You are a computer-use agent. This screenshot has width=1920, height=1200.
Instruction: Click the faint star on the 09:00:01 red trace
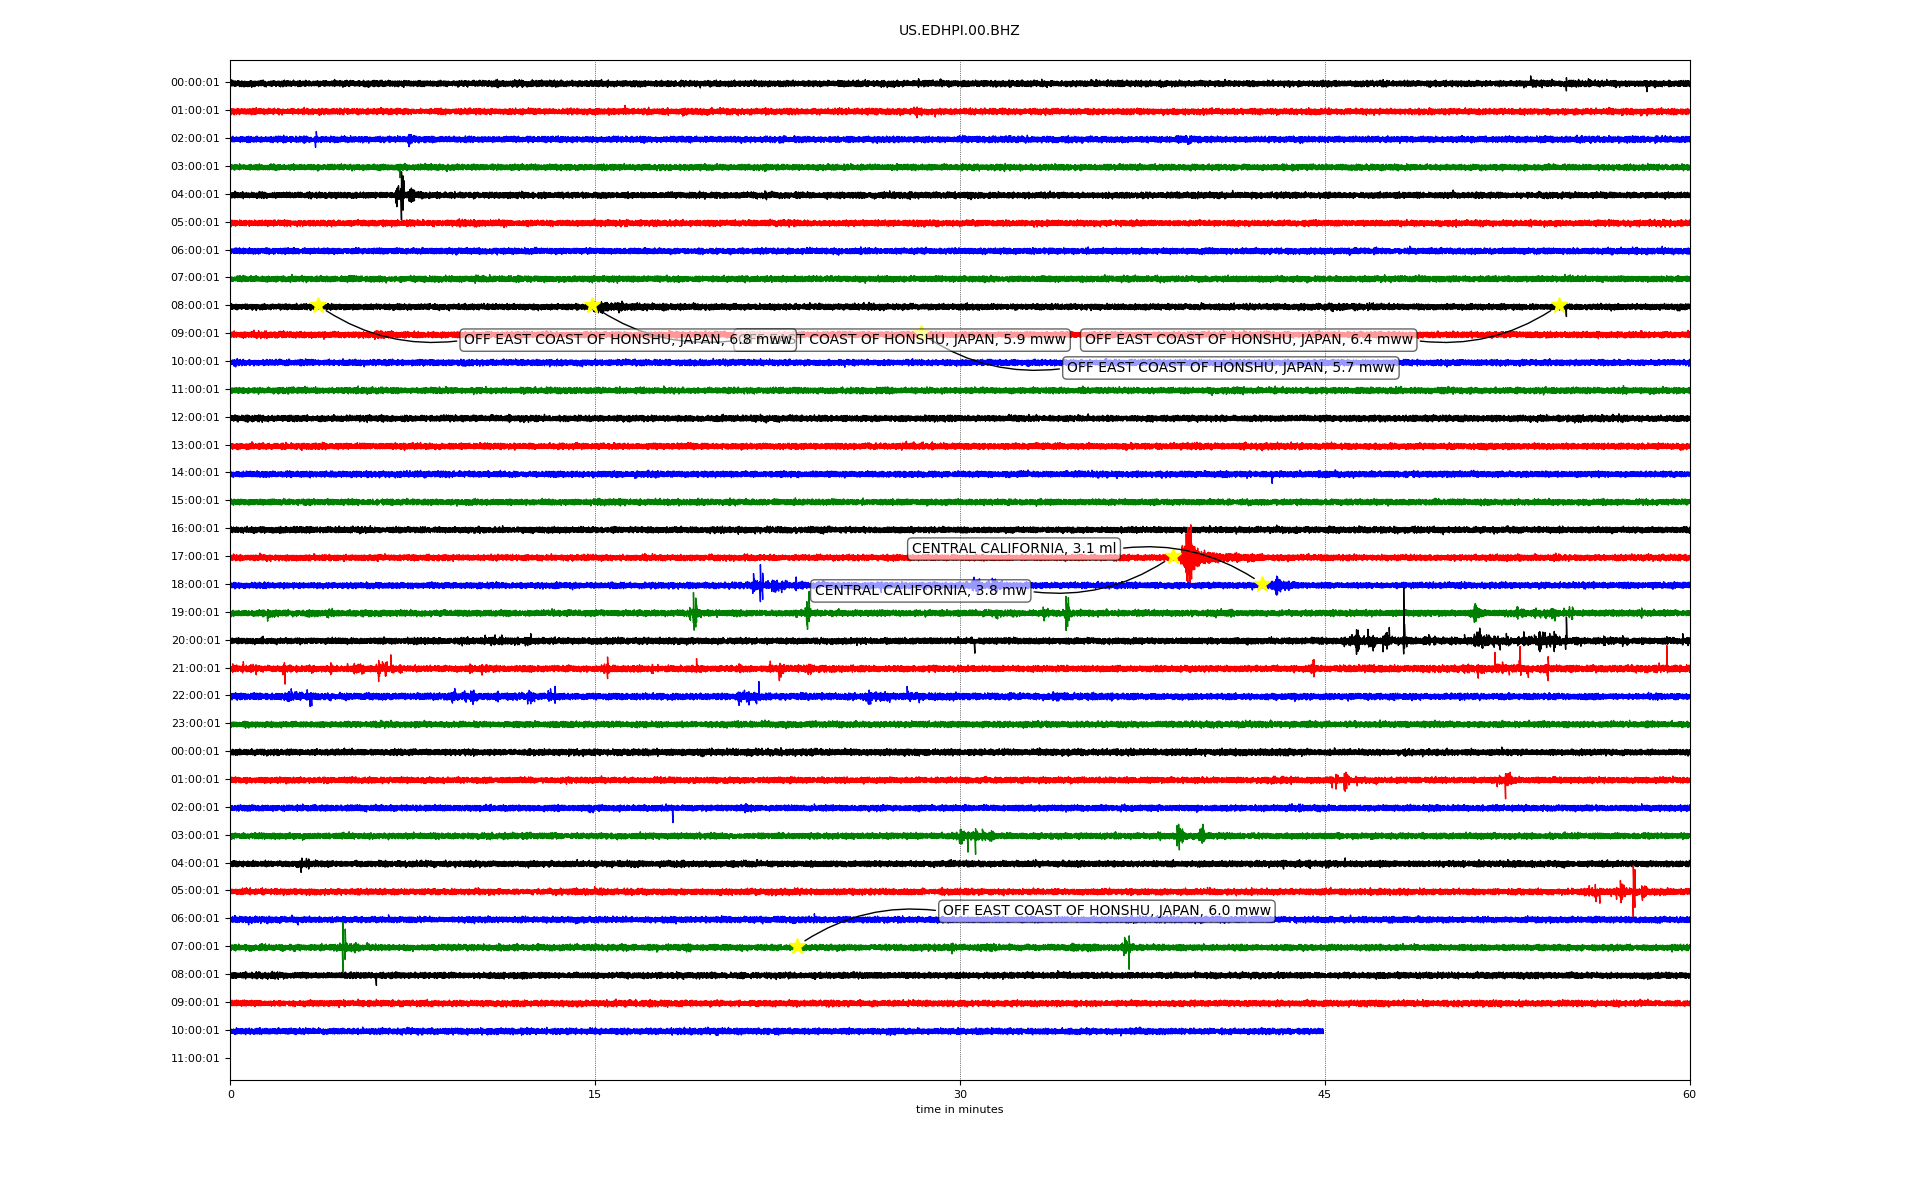point(921,333)
